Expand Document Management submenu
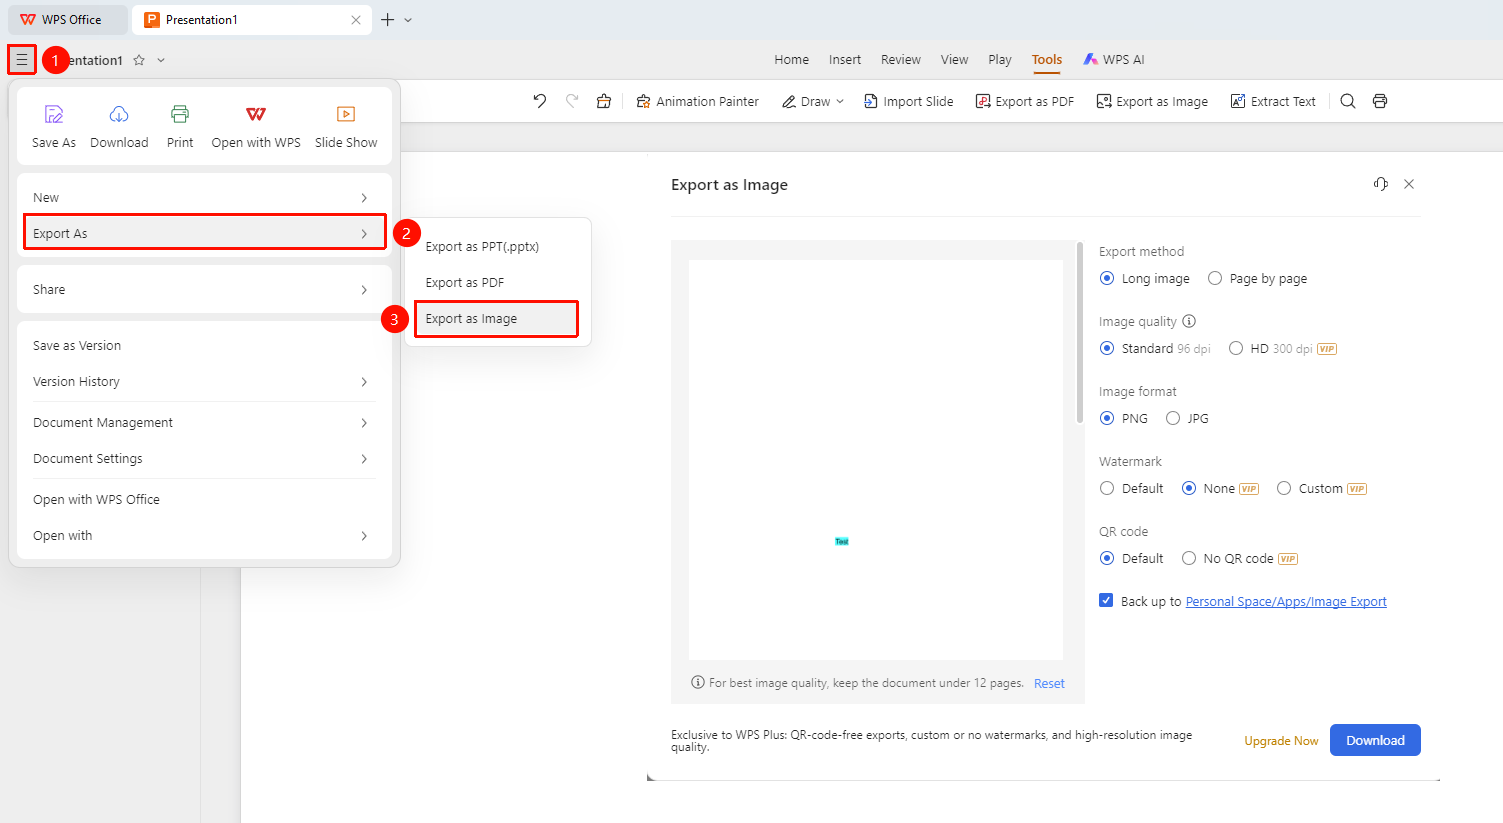The image size is (1503, 823). [202, 422]
